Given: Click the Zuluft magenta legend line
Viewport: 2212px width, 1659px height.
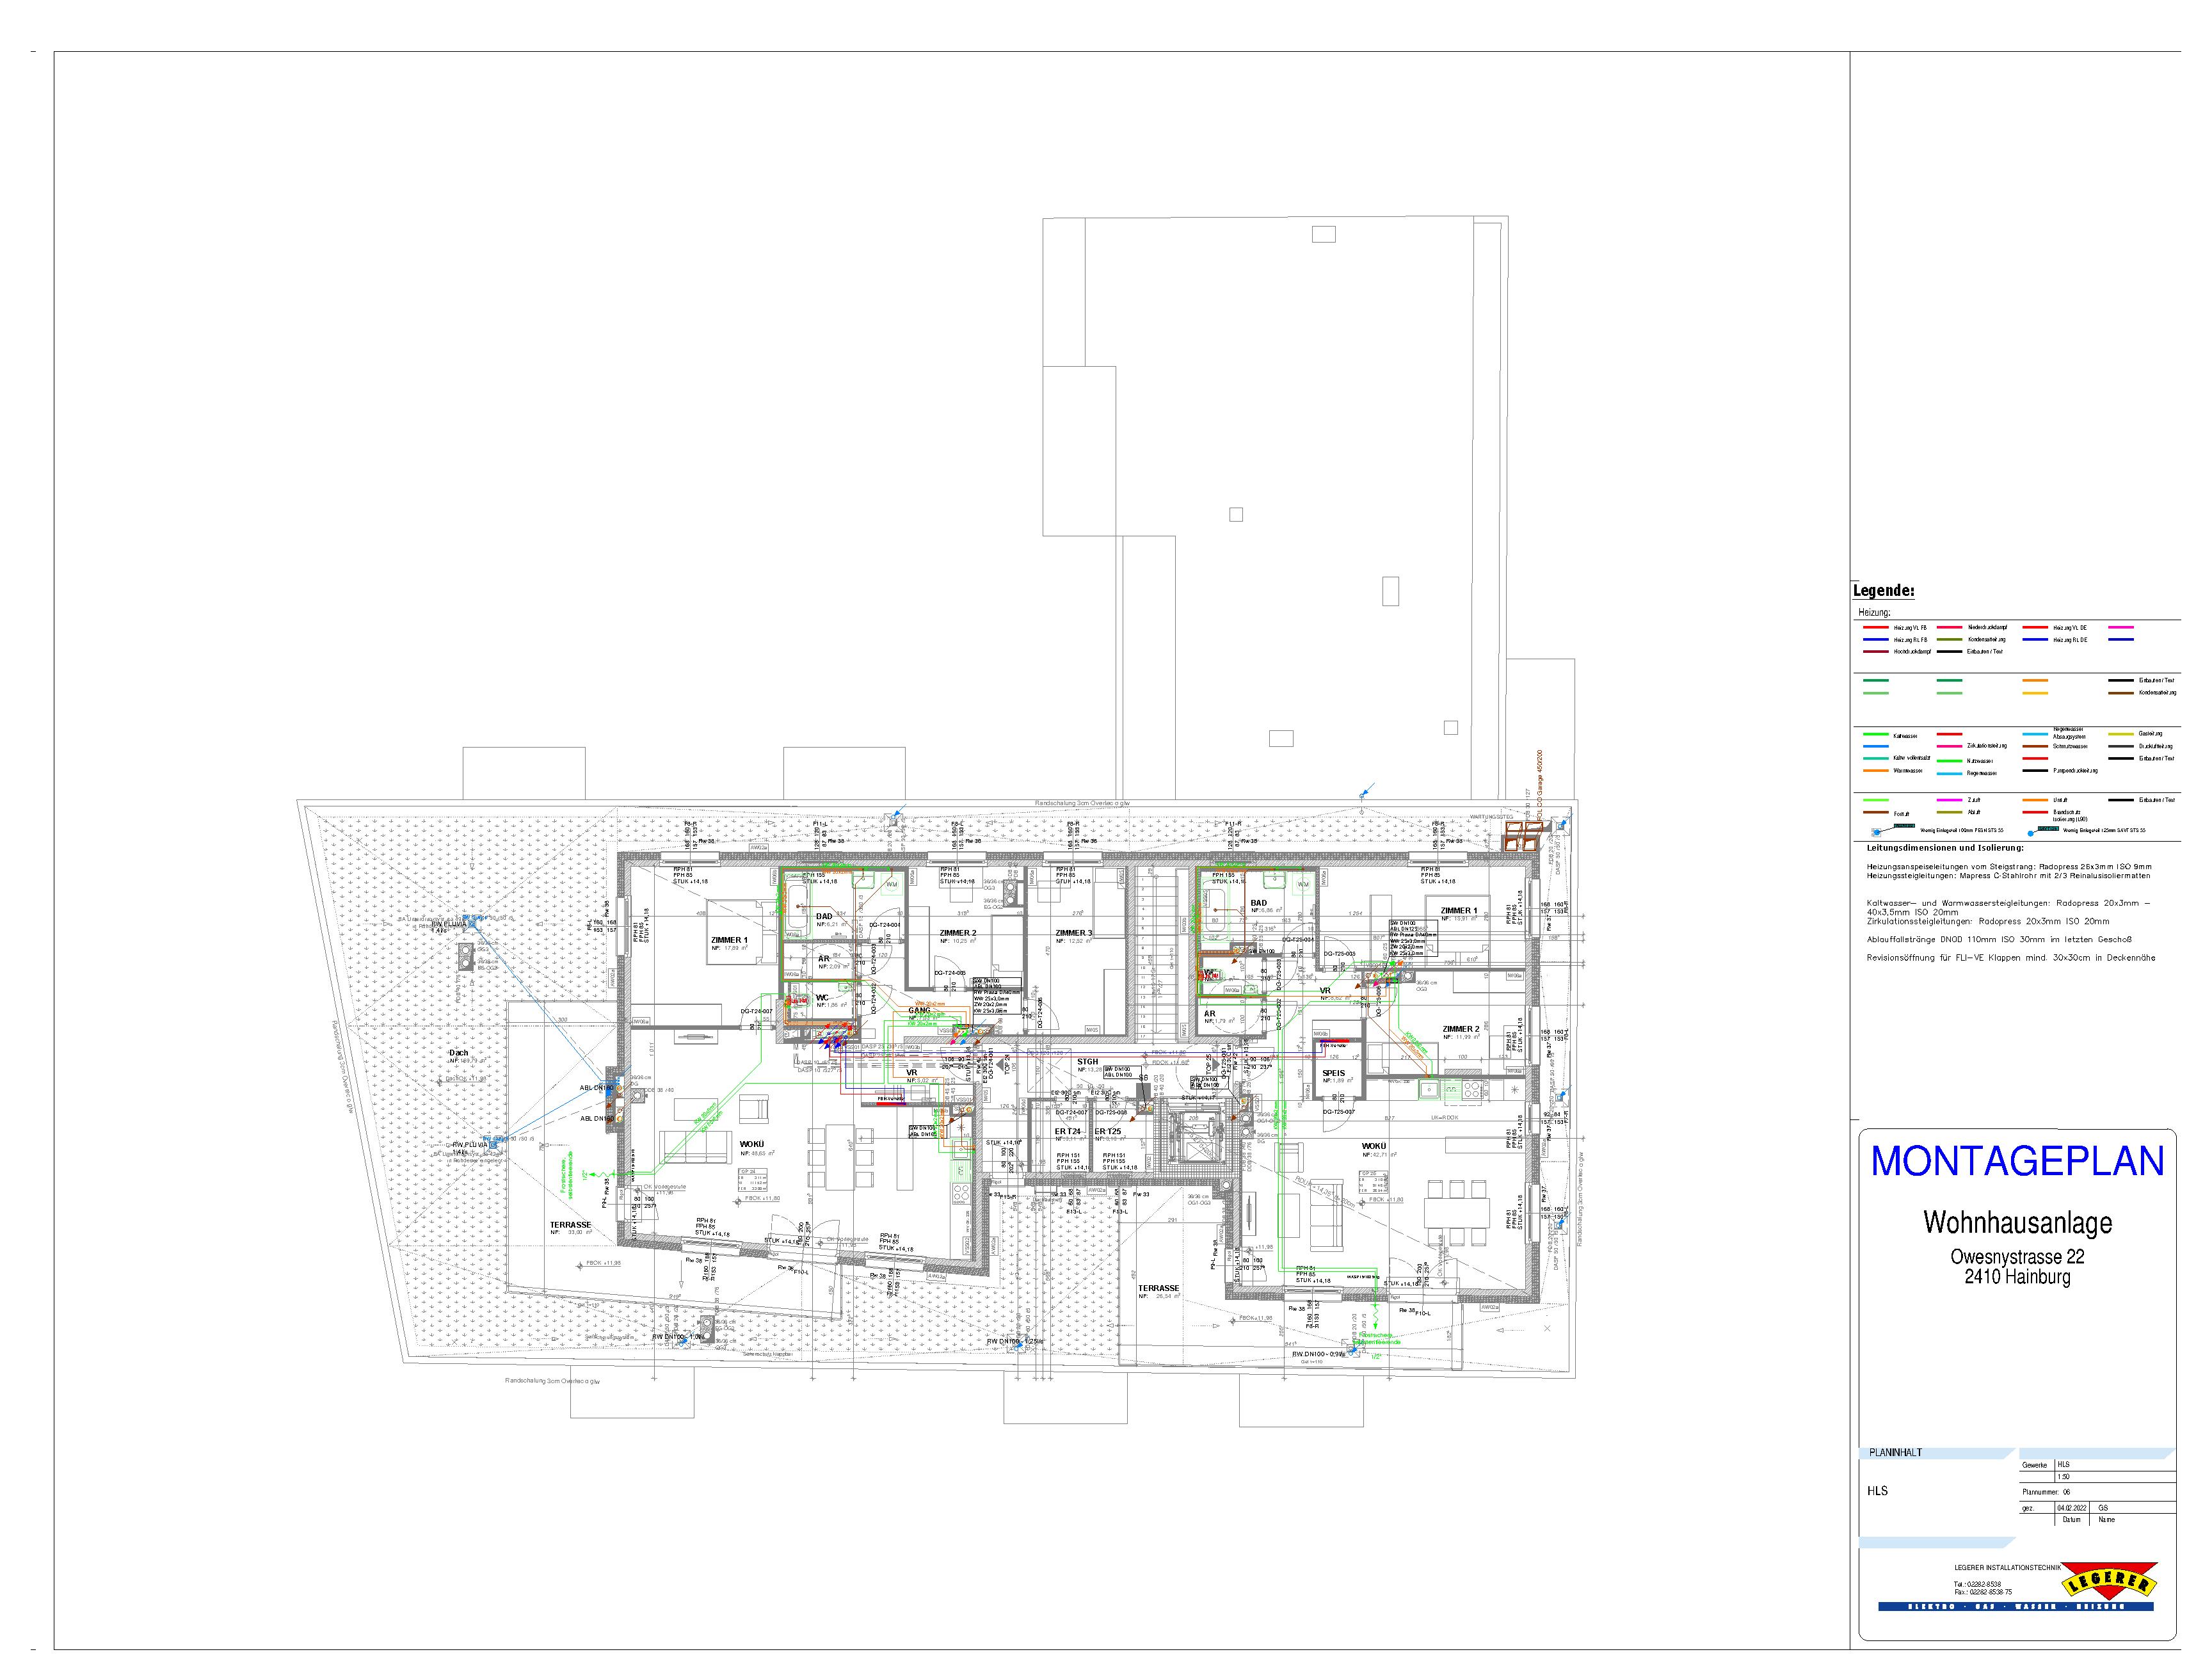Looking at the screenshot, I should tap(1950, 800).
